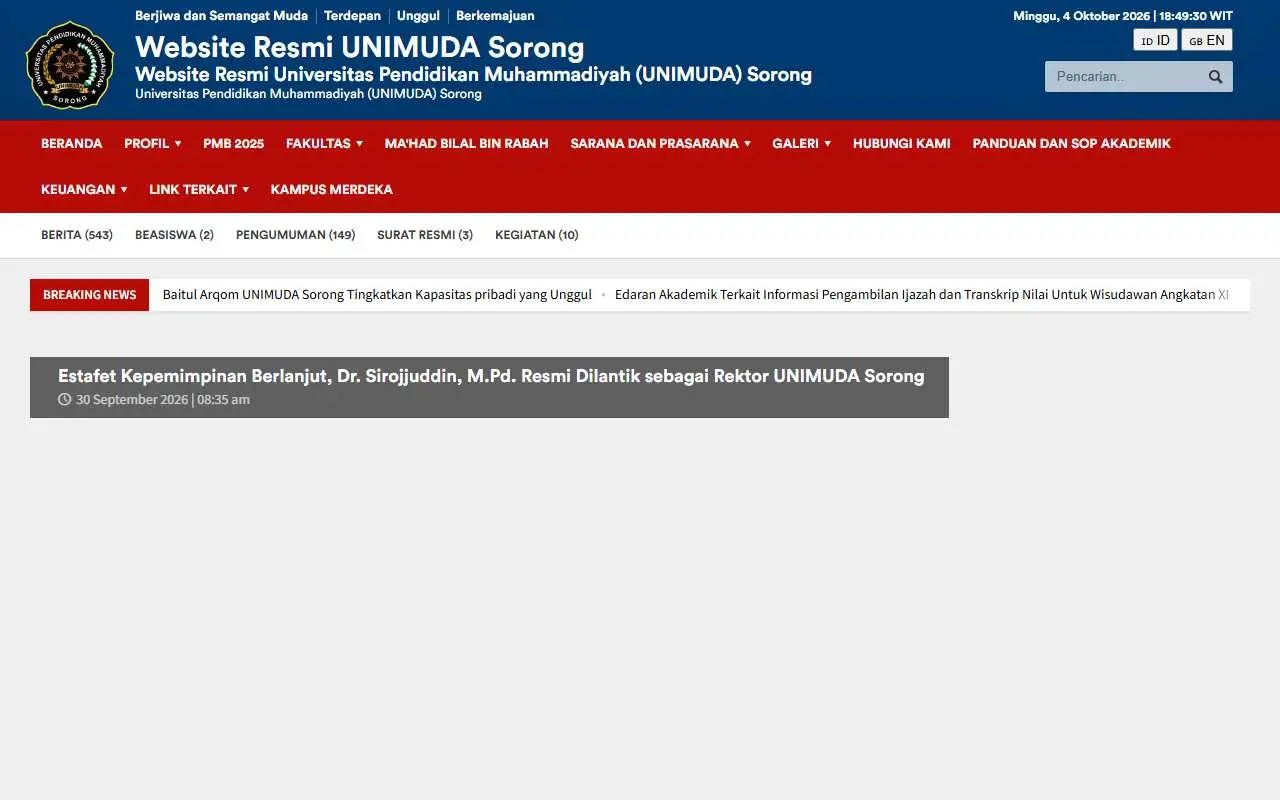The image size is (1280, 800).
Task: Open the BERITA (543) category
Action: [77, 235]
